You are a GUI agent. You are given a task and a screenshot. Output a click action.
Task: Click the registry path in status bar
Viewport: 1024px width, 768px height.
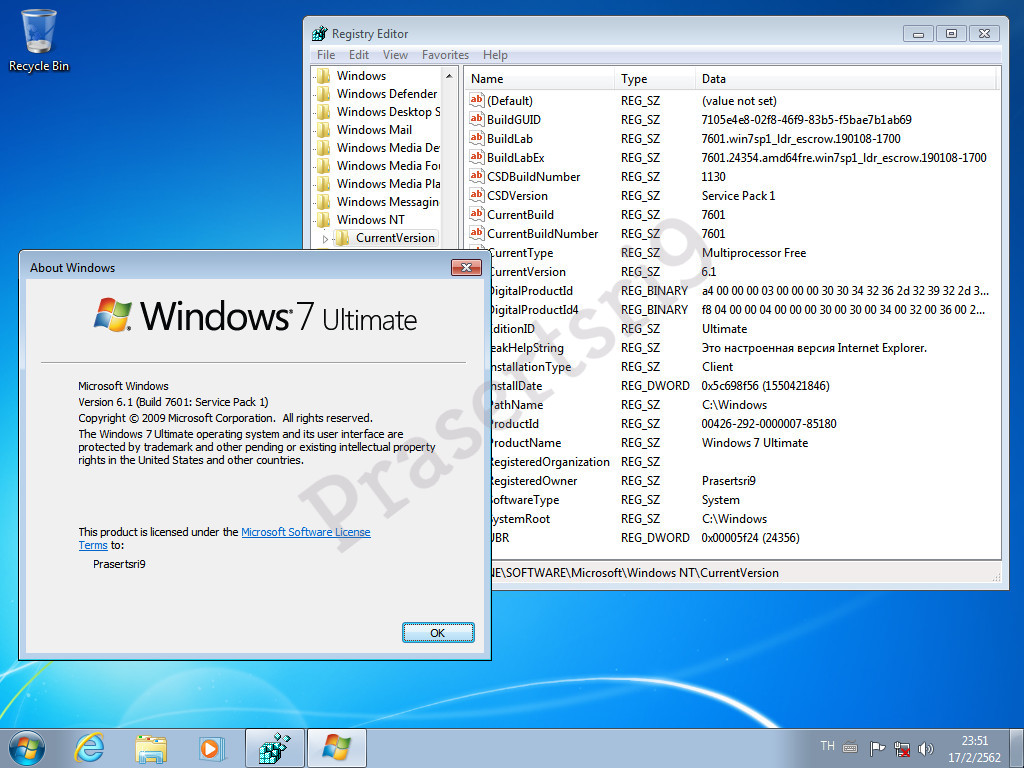635,573
